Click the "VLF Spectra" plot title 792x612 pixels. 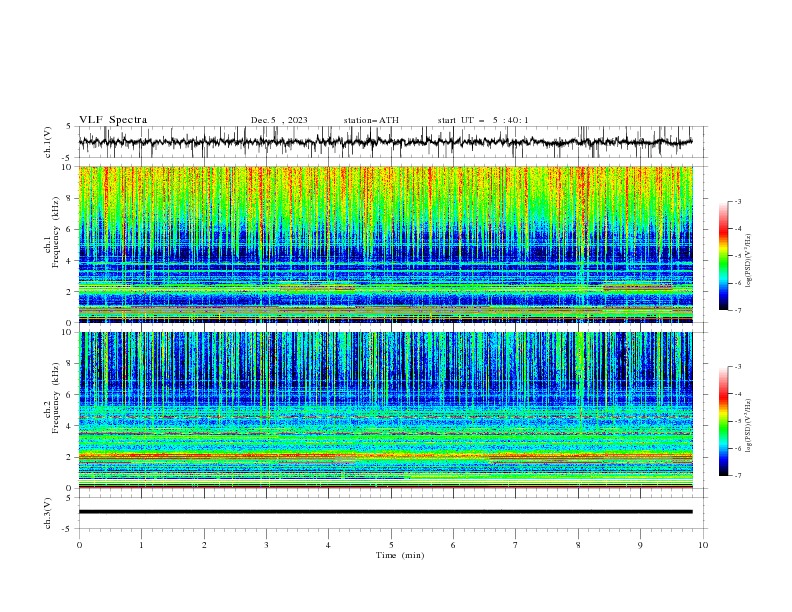point(113,120)
